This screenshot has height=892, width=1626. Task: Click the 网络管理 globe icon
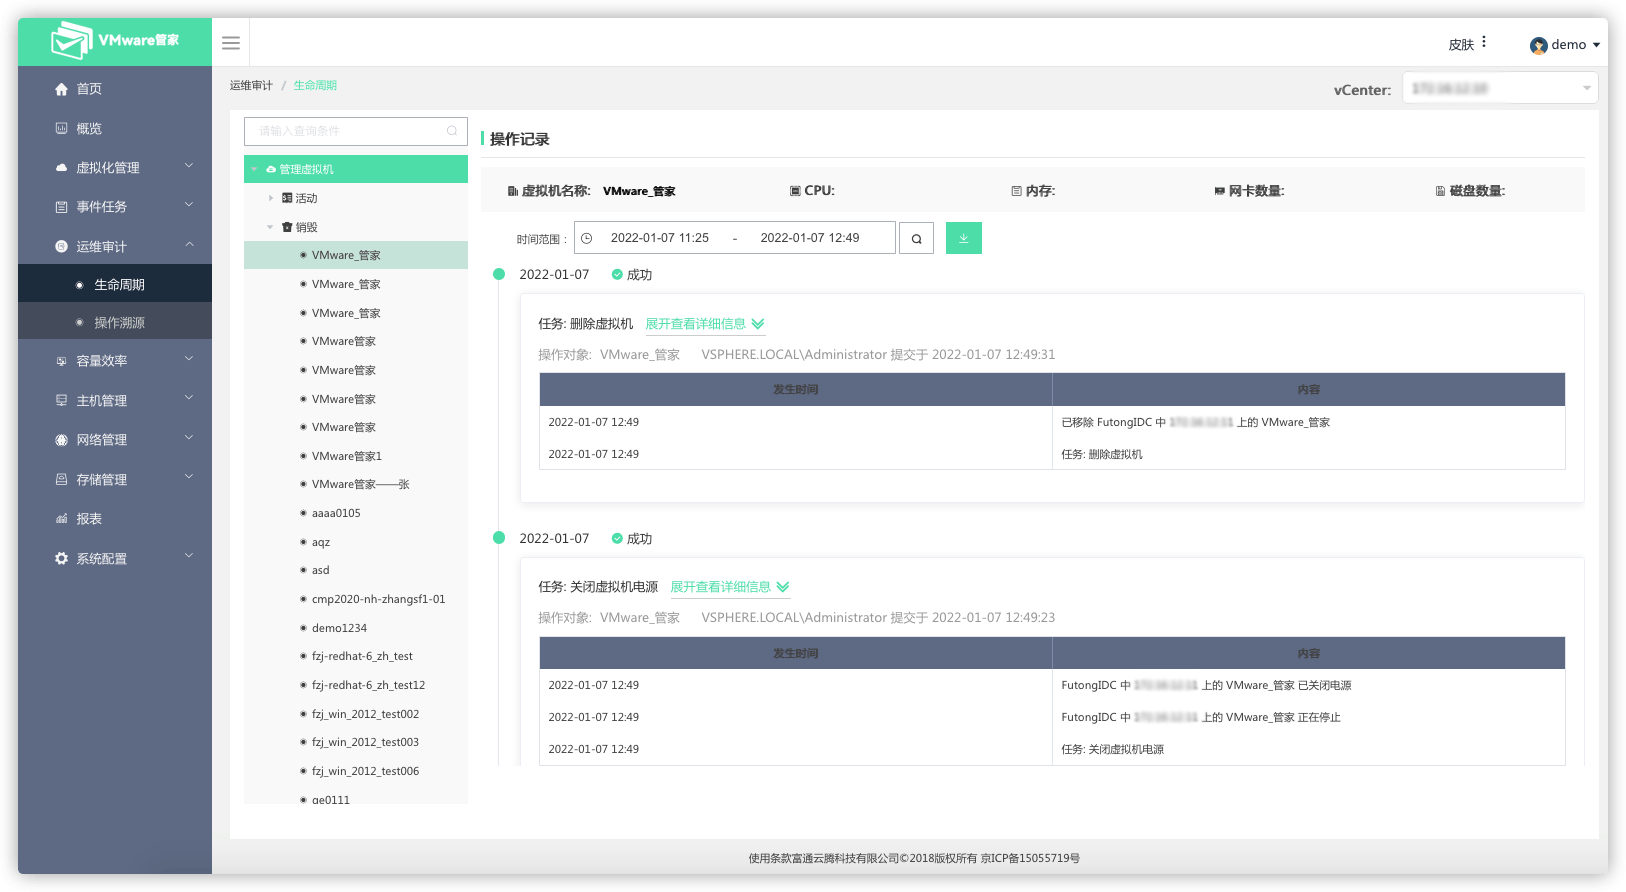click(61, 440)
